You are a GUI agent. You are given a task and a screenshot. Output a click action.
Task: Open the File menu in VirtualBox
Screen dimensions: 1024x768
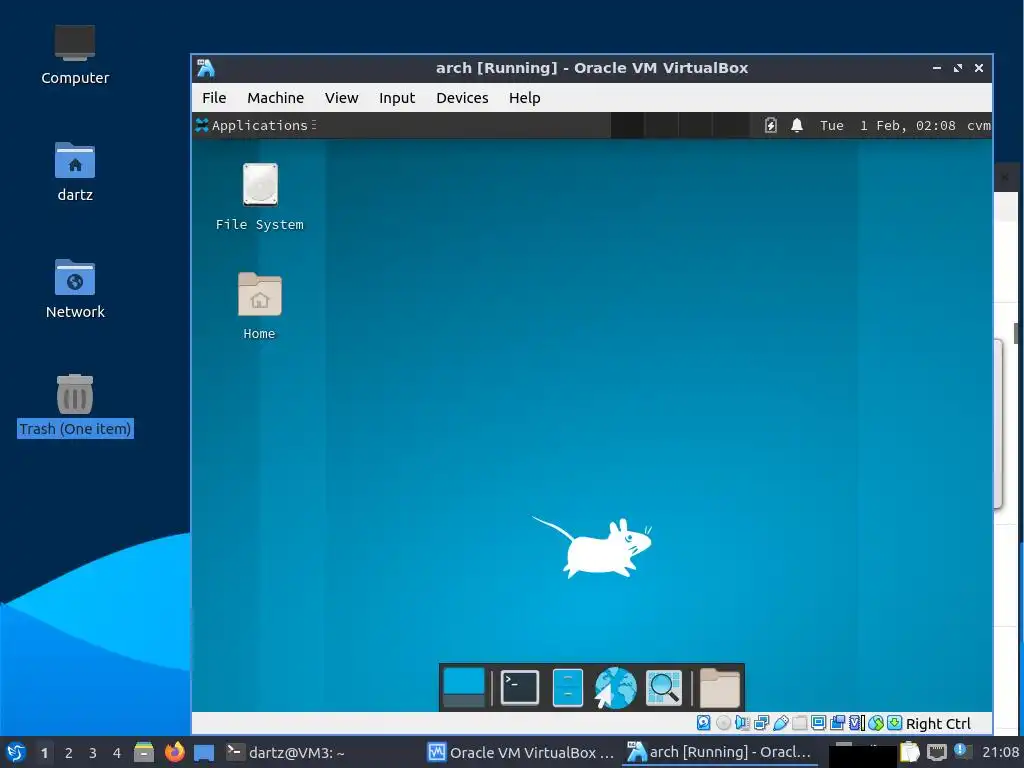click(x=214, y=98)
